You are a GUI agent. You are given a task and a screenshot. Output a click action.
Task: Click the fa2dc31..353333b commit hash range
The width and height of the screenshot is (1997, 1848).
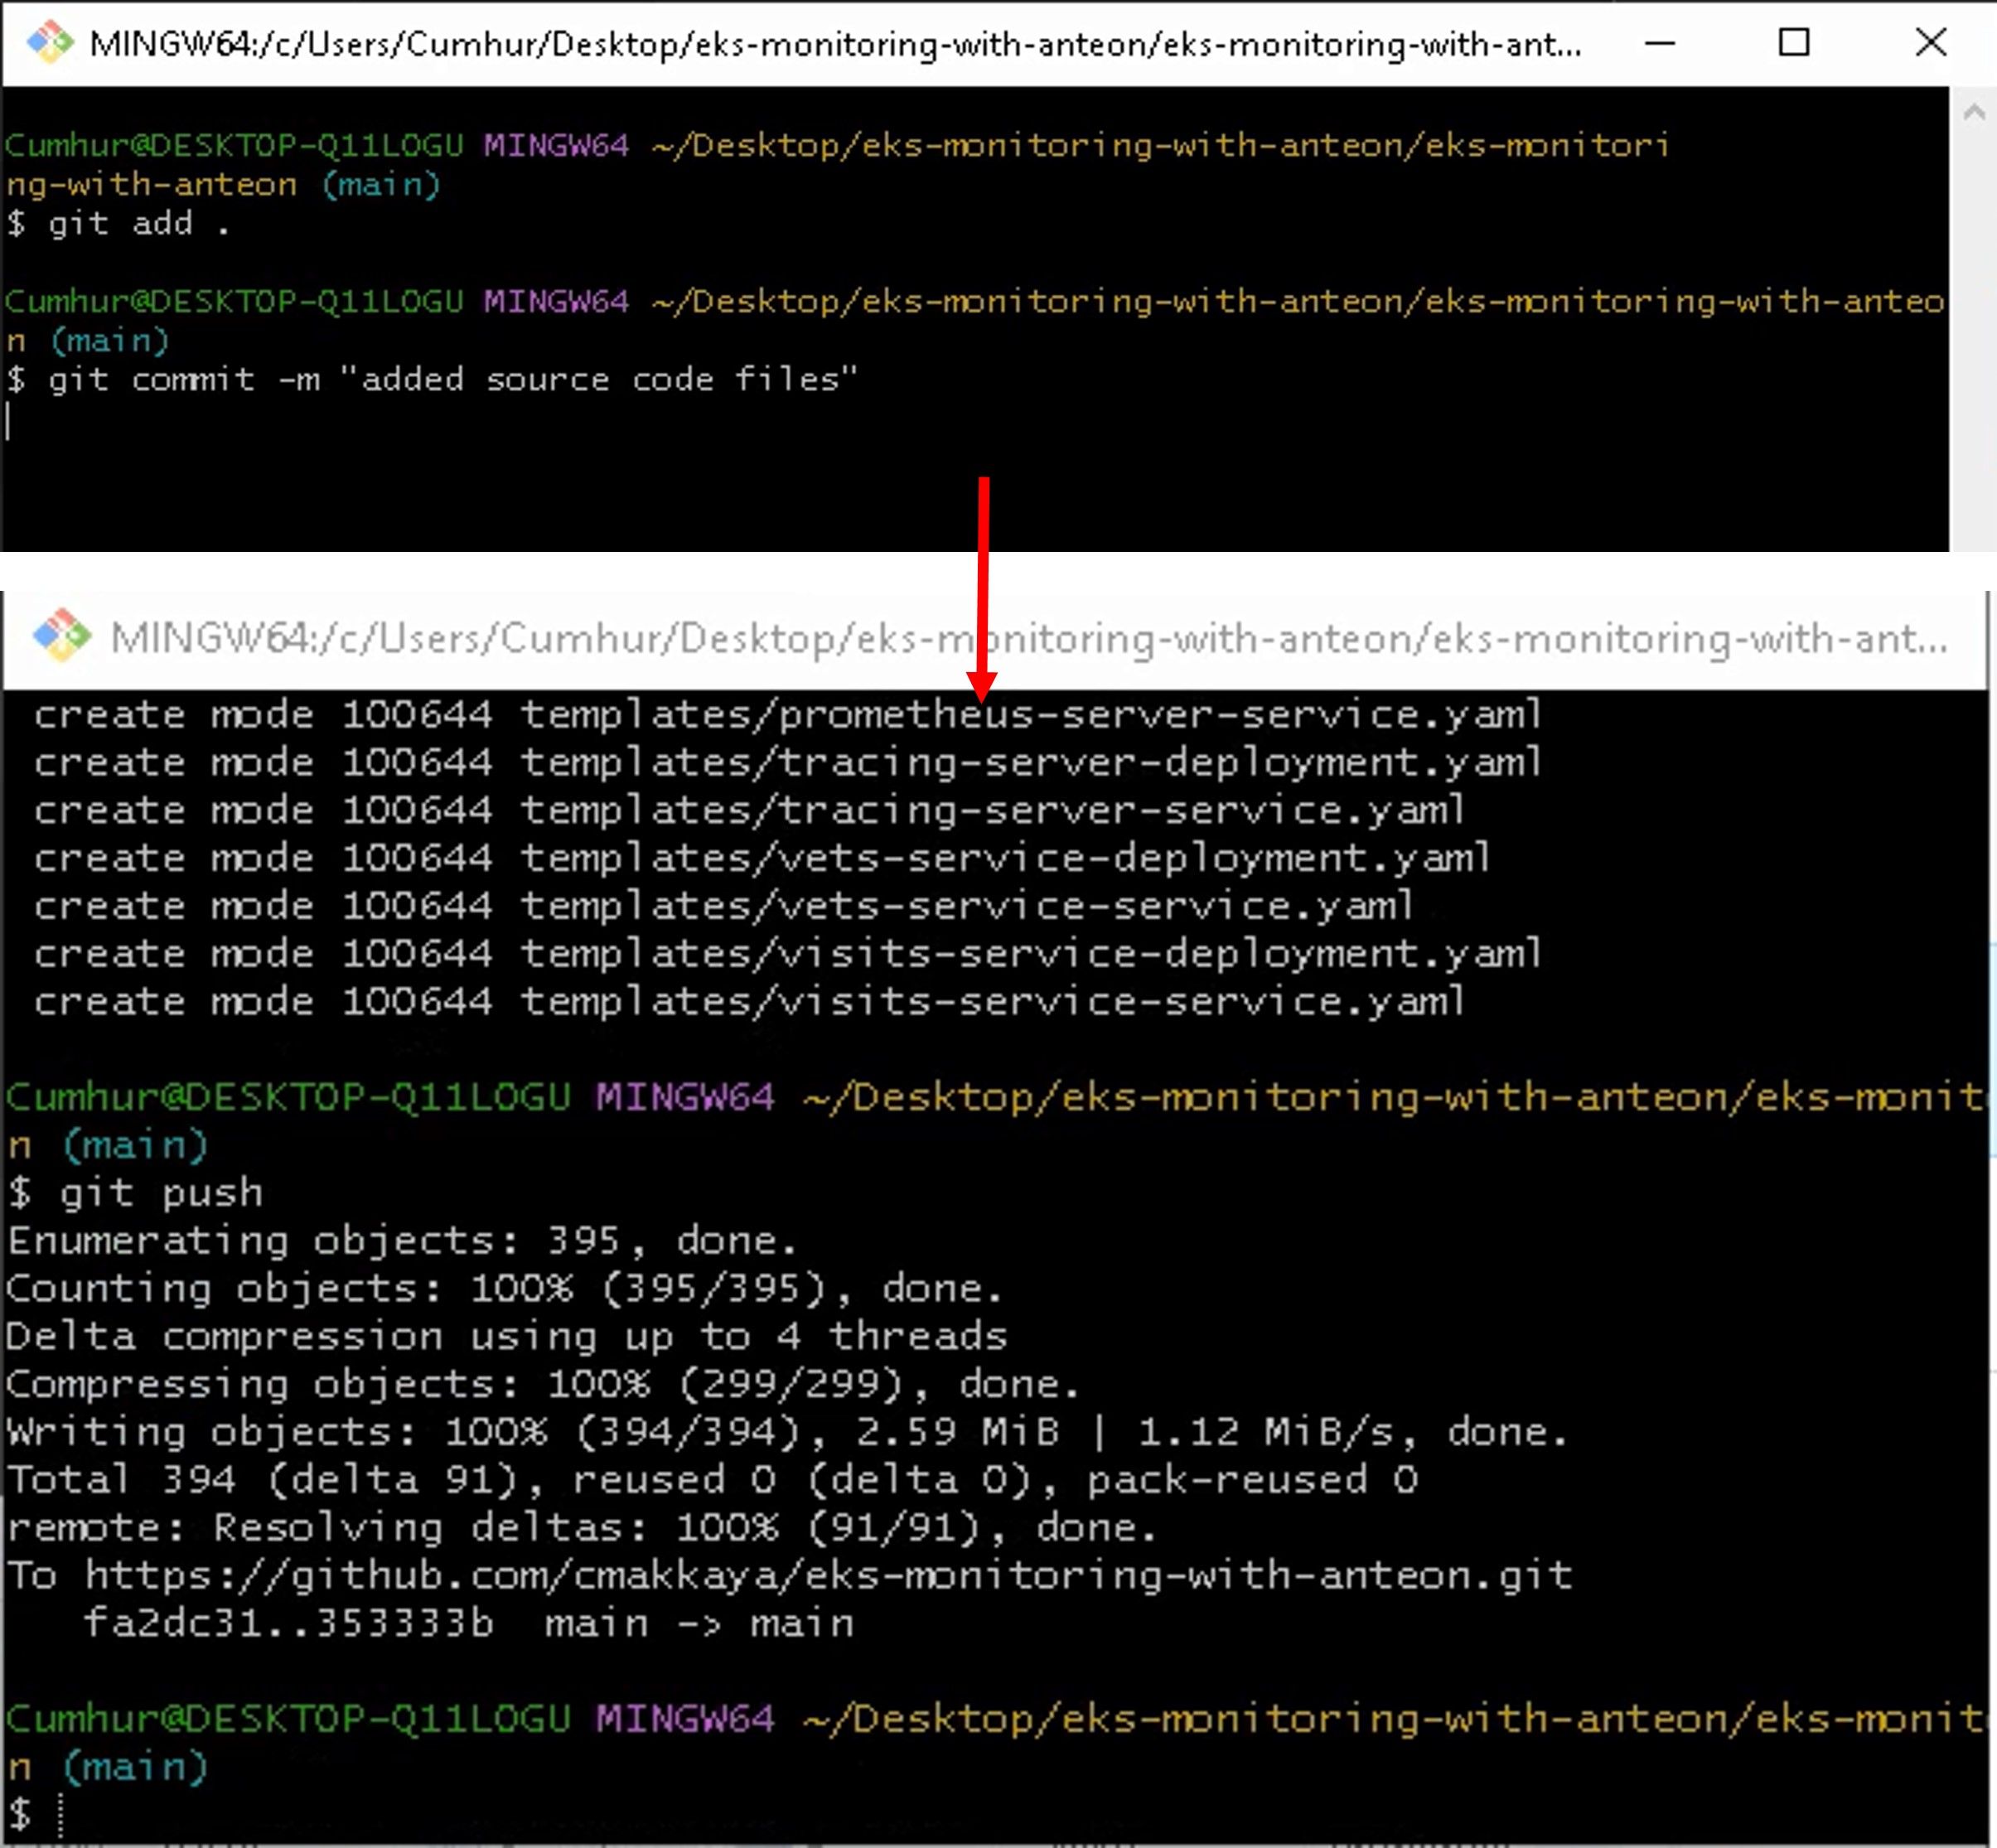click(x=288, y=1623)
